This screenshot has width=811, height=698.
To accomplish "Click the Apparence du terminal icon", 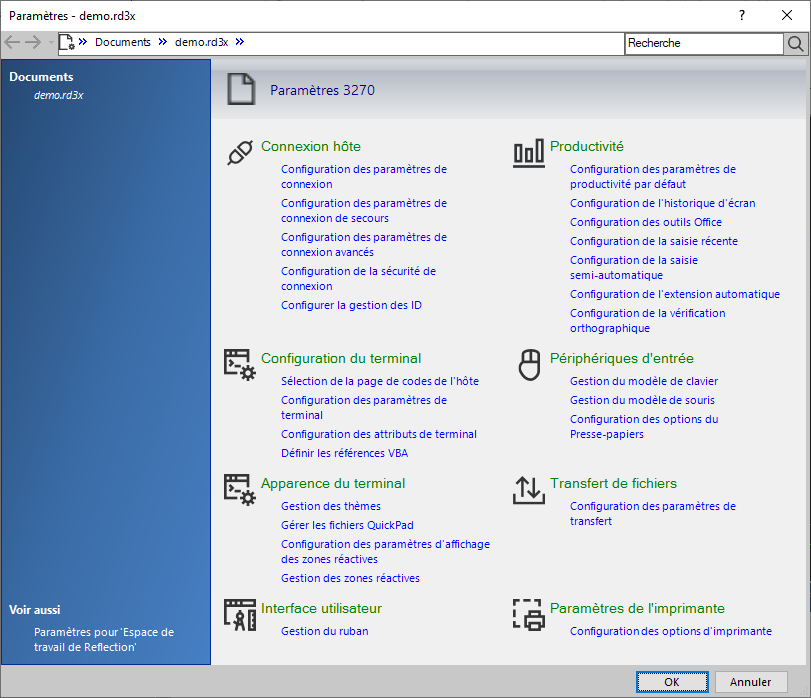I will (239, 490).
